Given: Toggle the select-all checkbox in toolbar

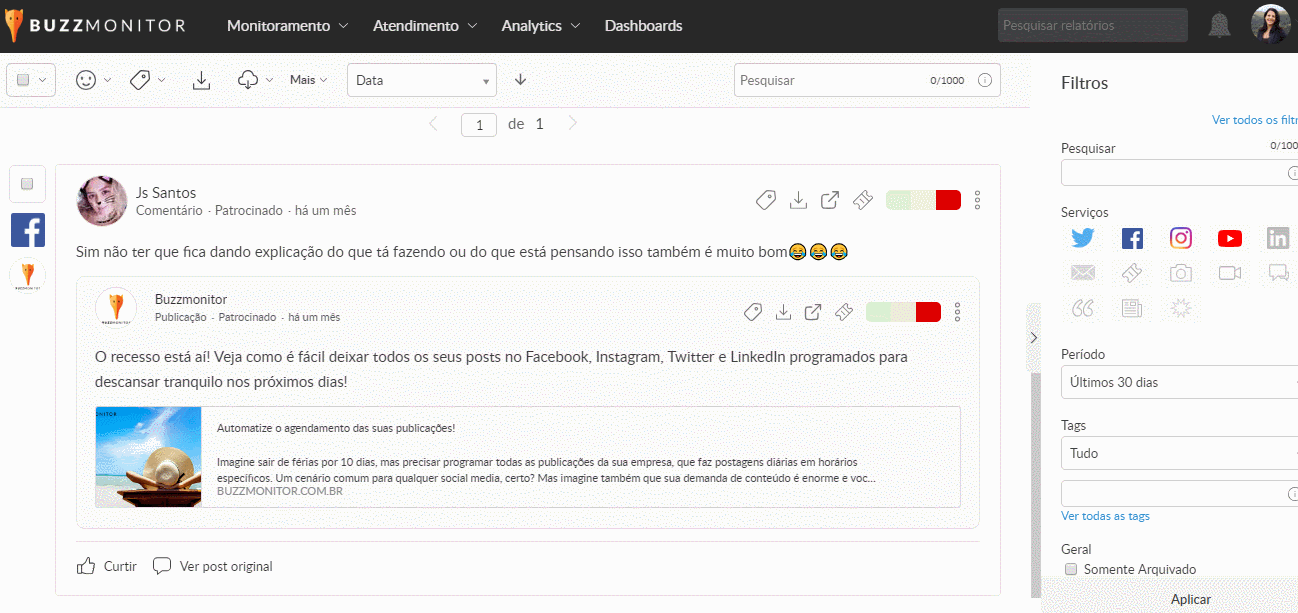Looking at the screenshot, I should [x=24, y=80].
